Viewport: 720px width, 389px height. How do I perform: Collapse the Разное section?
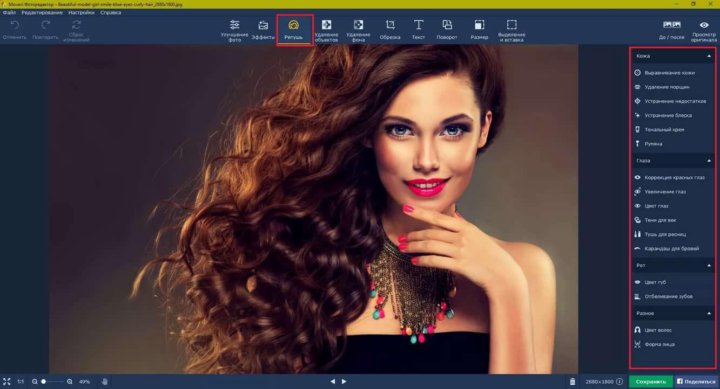(x=709, y=313)
